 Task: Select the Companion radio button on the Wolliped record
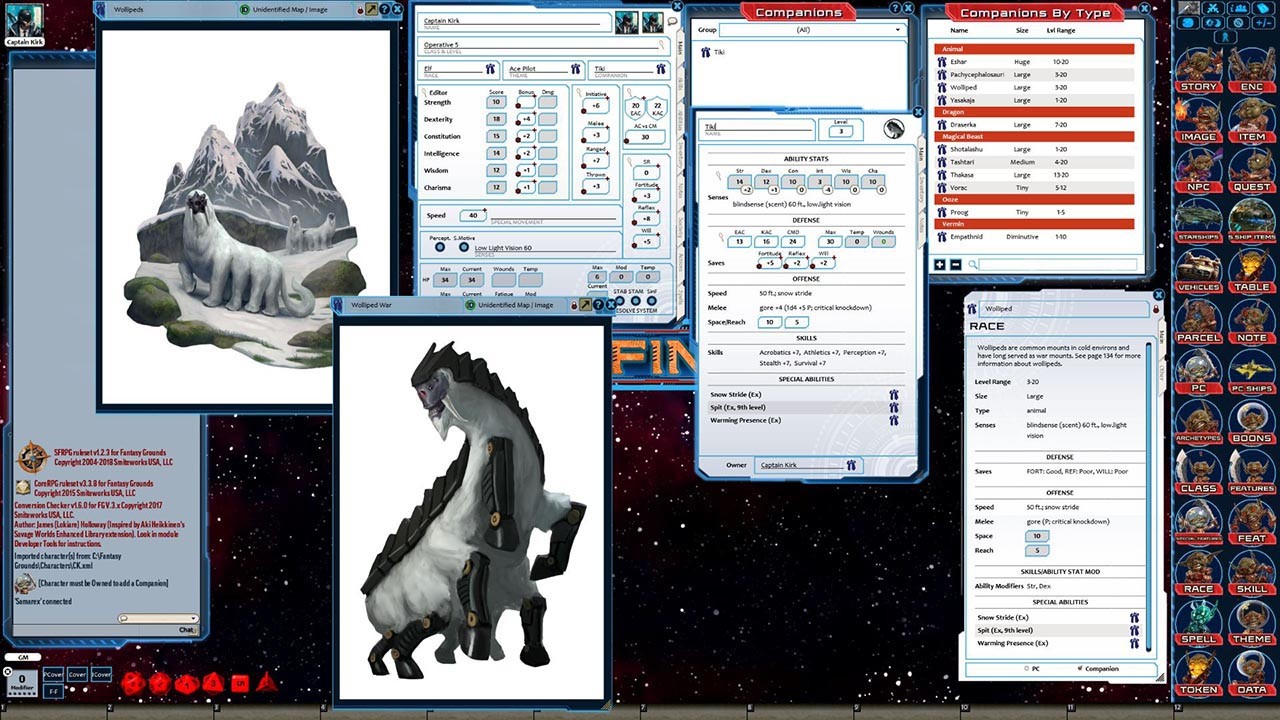[x=1082, y=668]
